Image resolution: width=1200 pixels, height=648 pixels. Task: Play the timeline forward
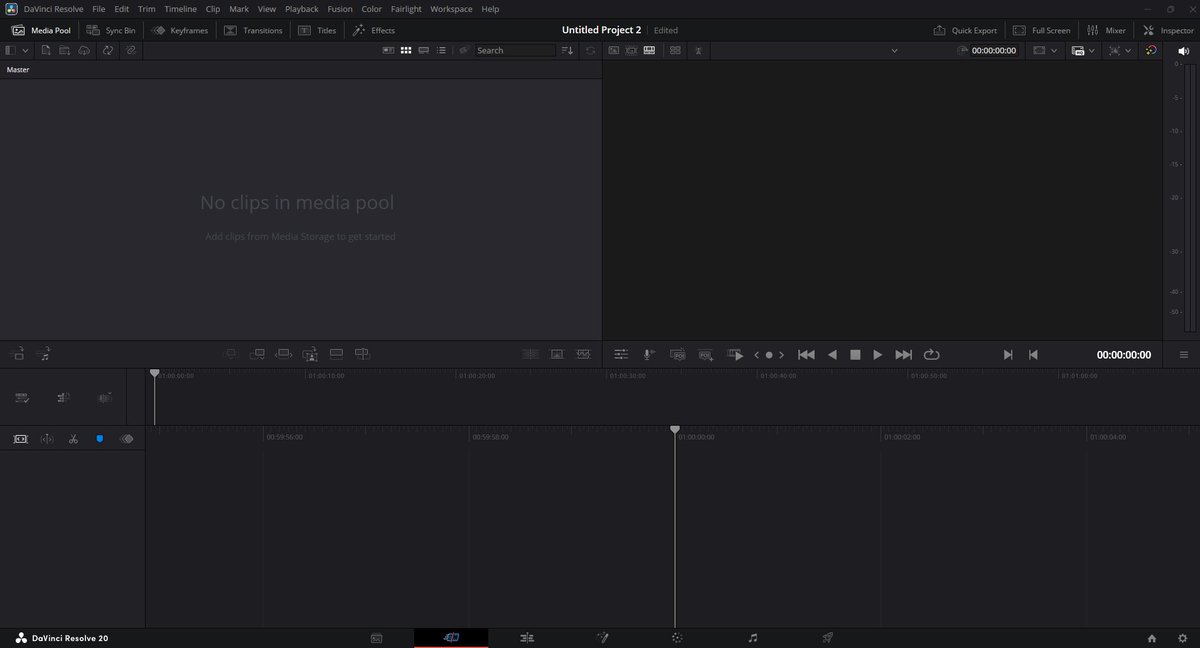click(878, 354)
